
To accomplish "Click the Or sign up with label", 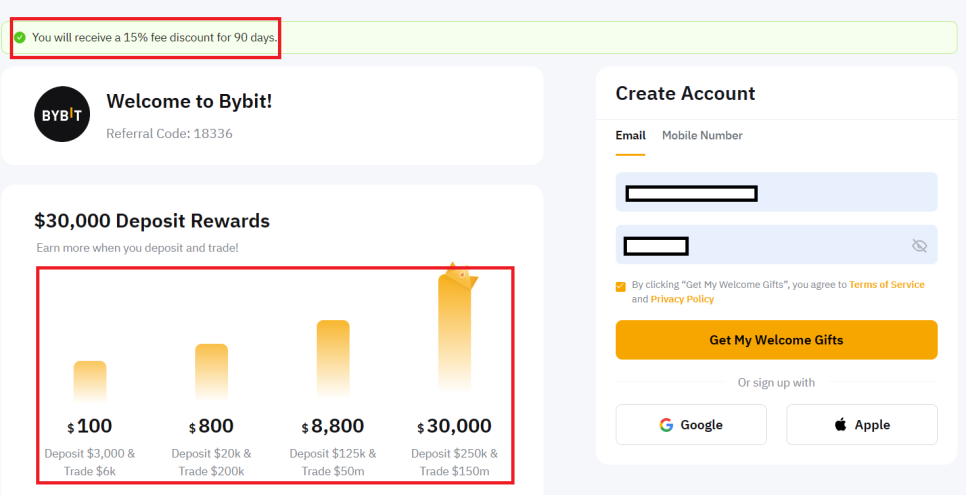I will (x=776, y=383).
